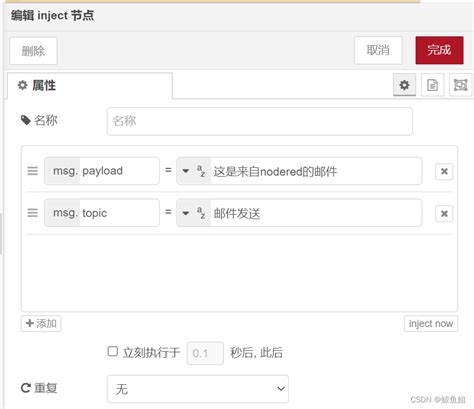Click the 删除 delete button

33,51
